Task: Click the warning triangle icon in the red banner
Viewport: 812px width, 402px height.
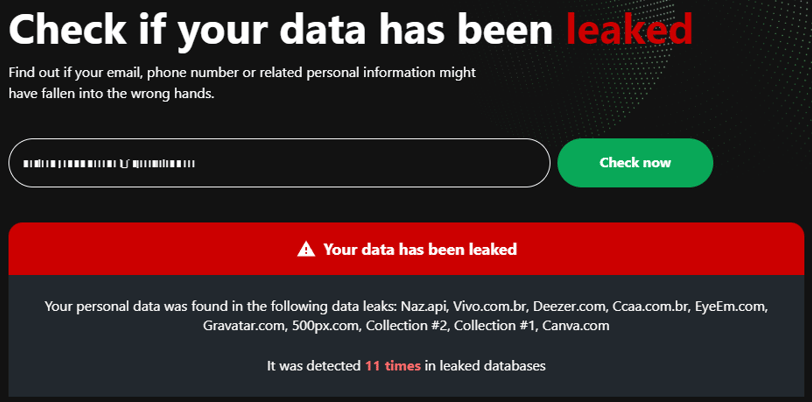Action: click(x=306, y=250)
